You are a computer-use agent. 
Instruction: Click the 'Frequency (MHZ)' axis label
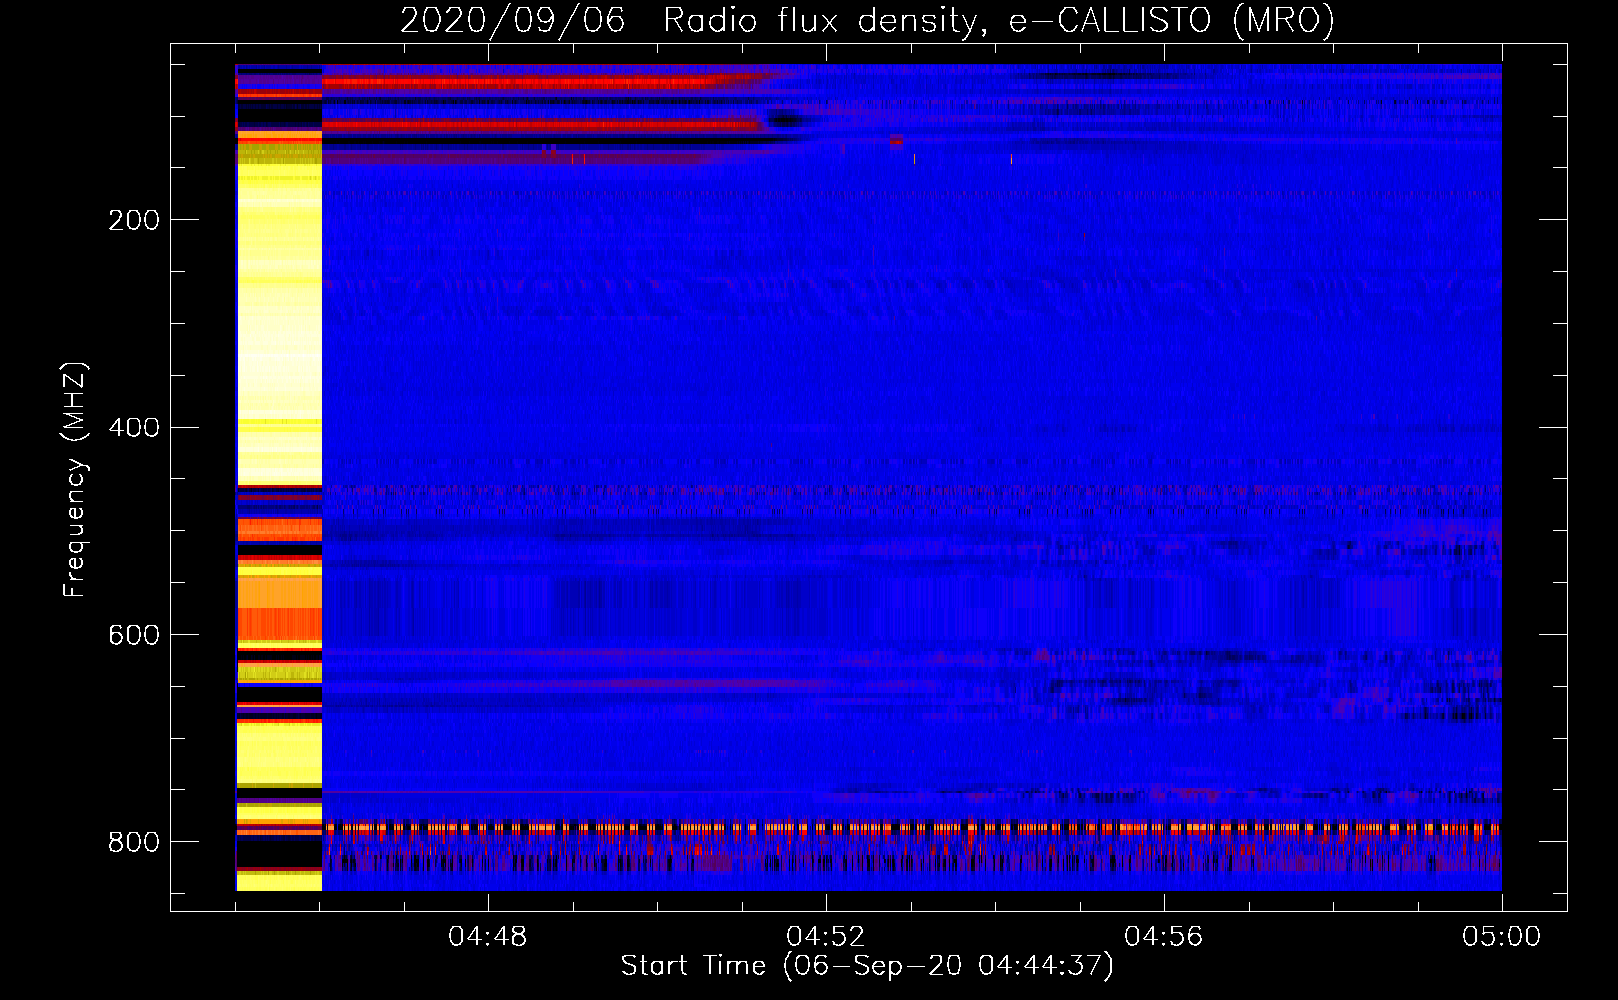[75, 479]
